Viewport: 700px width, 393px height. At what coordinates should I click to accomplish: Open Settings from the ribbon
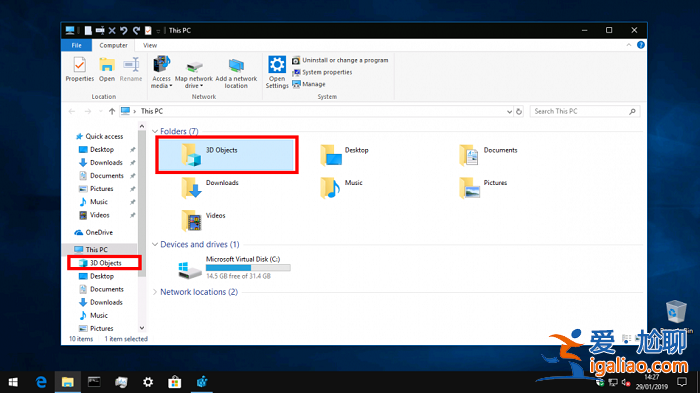click(x=277, y=72)
